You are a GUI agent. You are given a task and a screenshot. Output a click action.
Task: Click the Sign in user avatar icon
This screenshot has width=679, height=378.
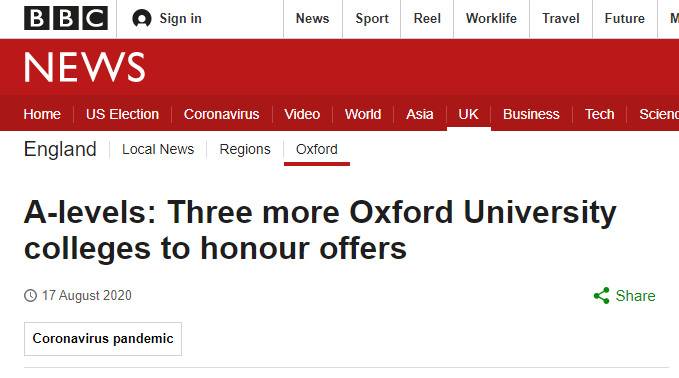pyautogui.click(x=142, y=19)
